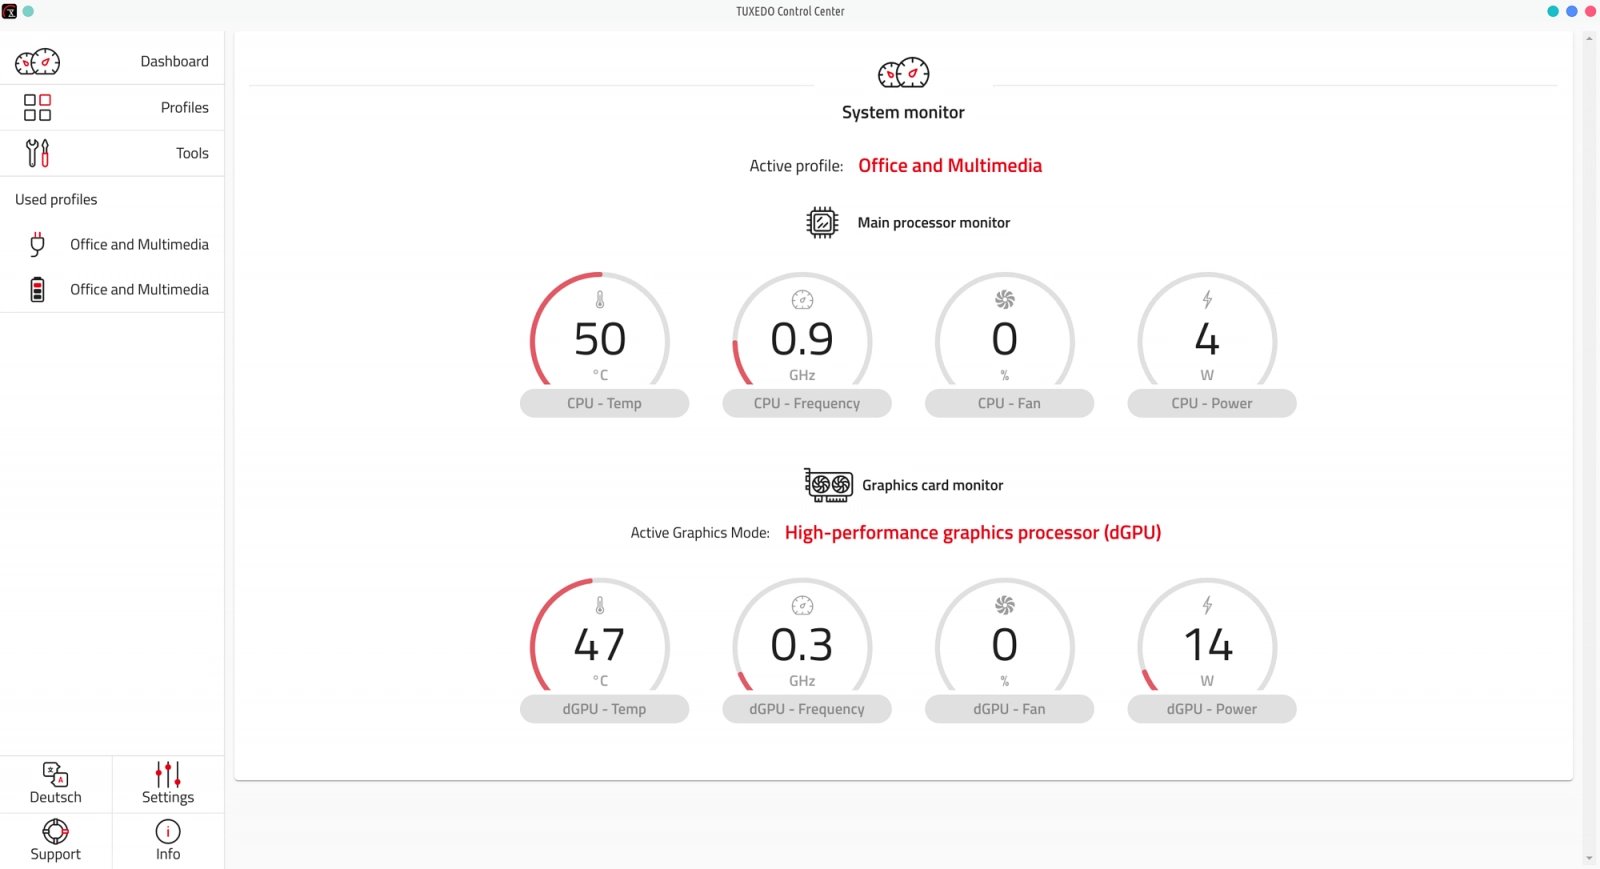
Task: Open the Info page
Action: pyautogui.click(x=168, y=841)
